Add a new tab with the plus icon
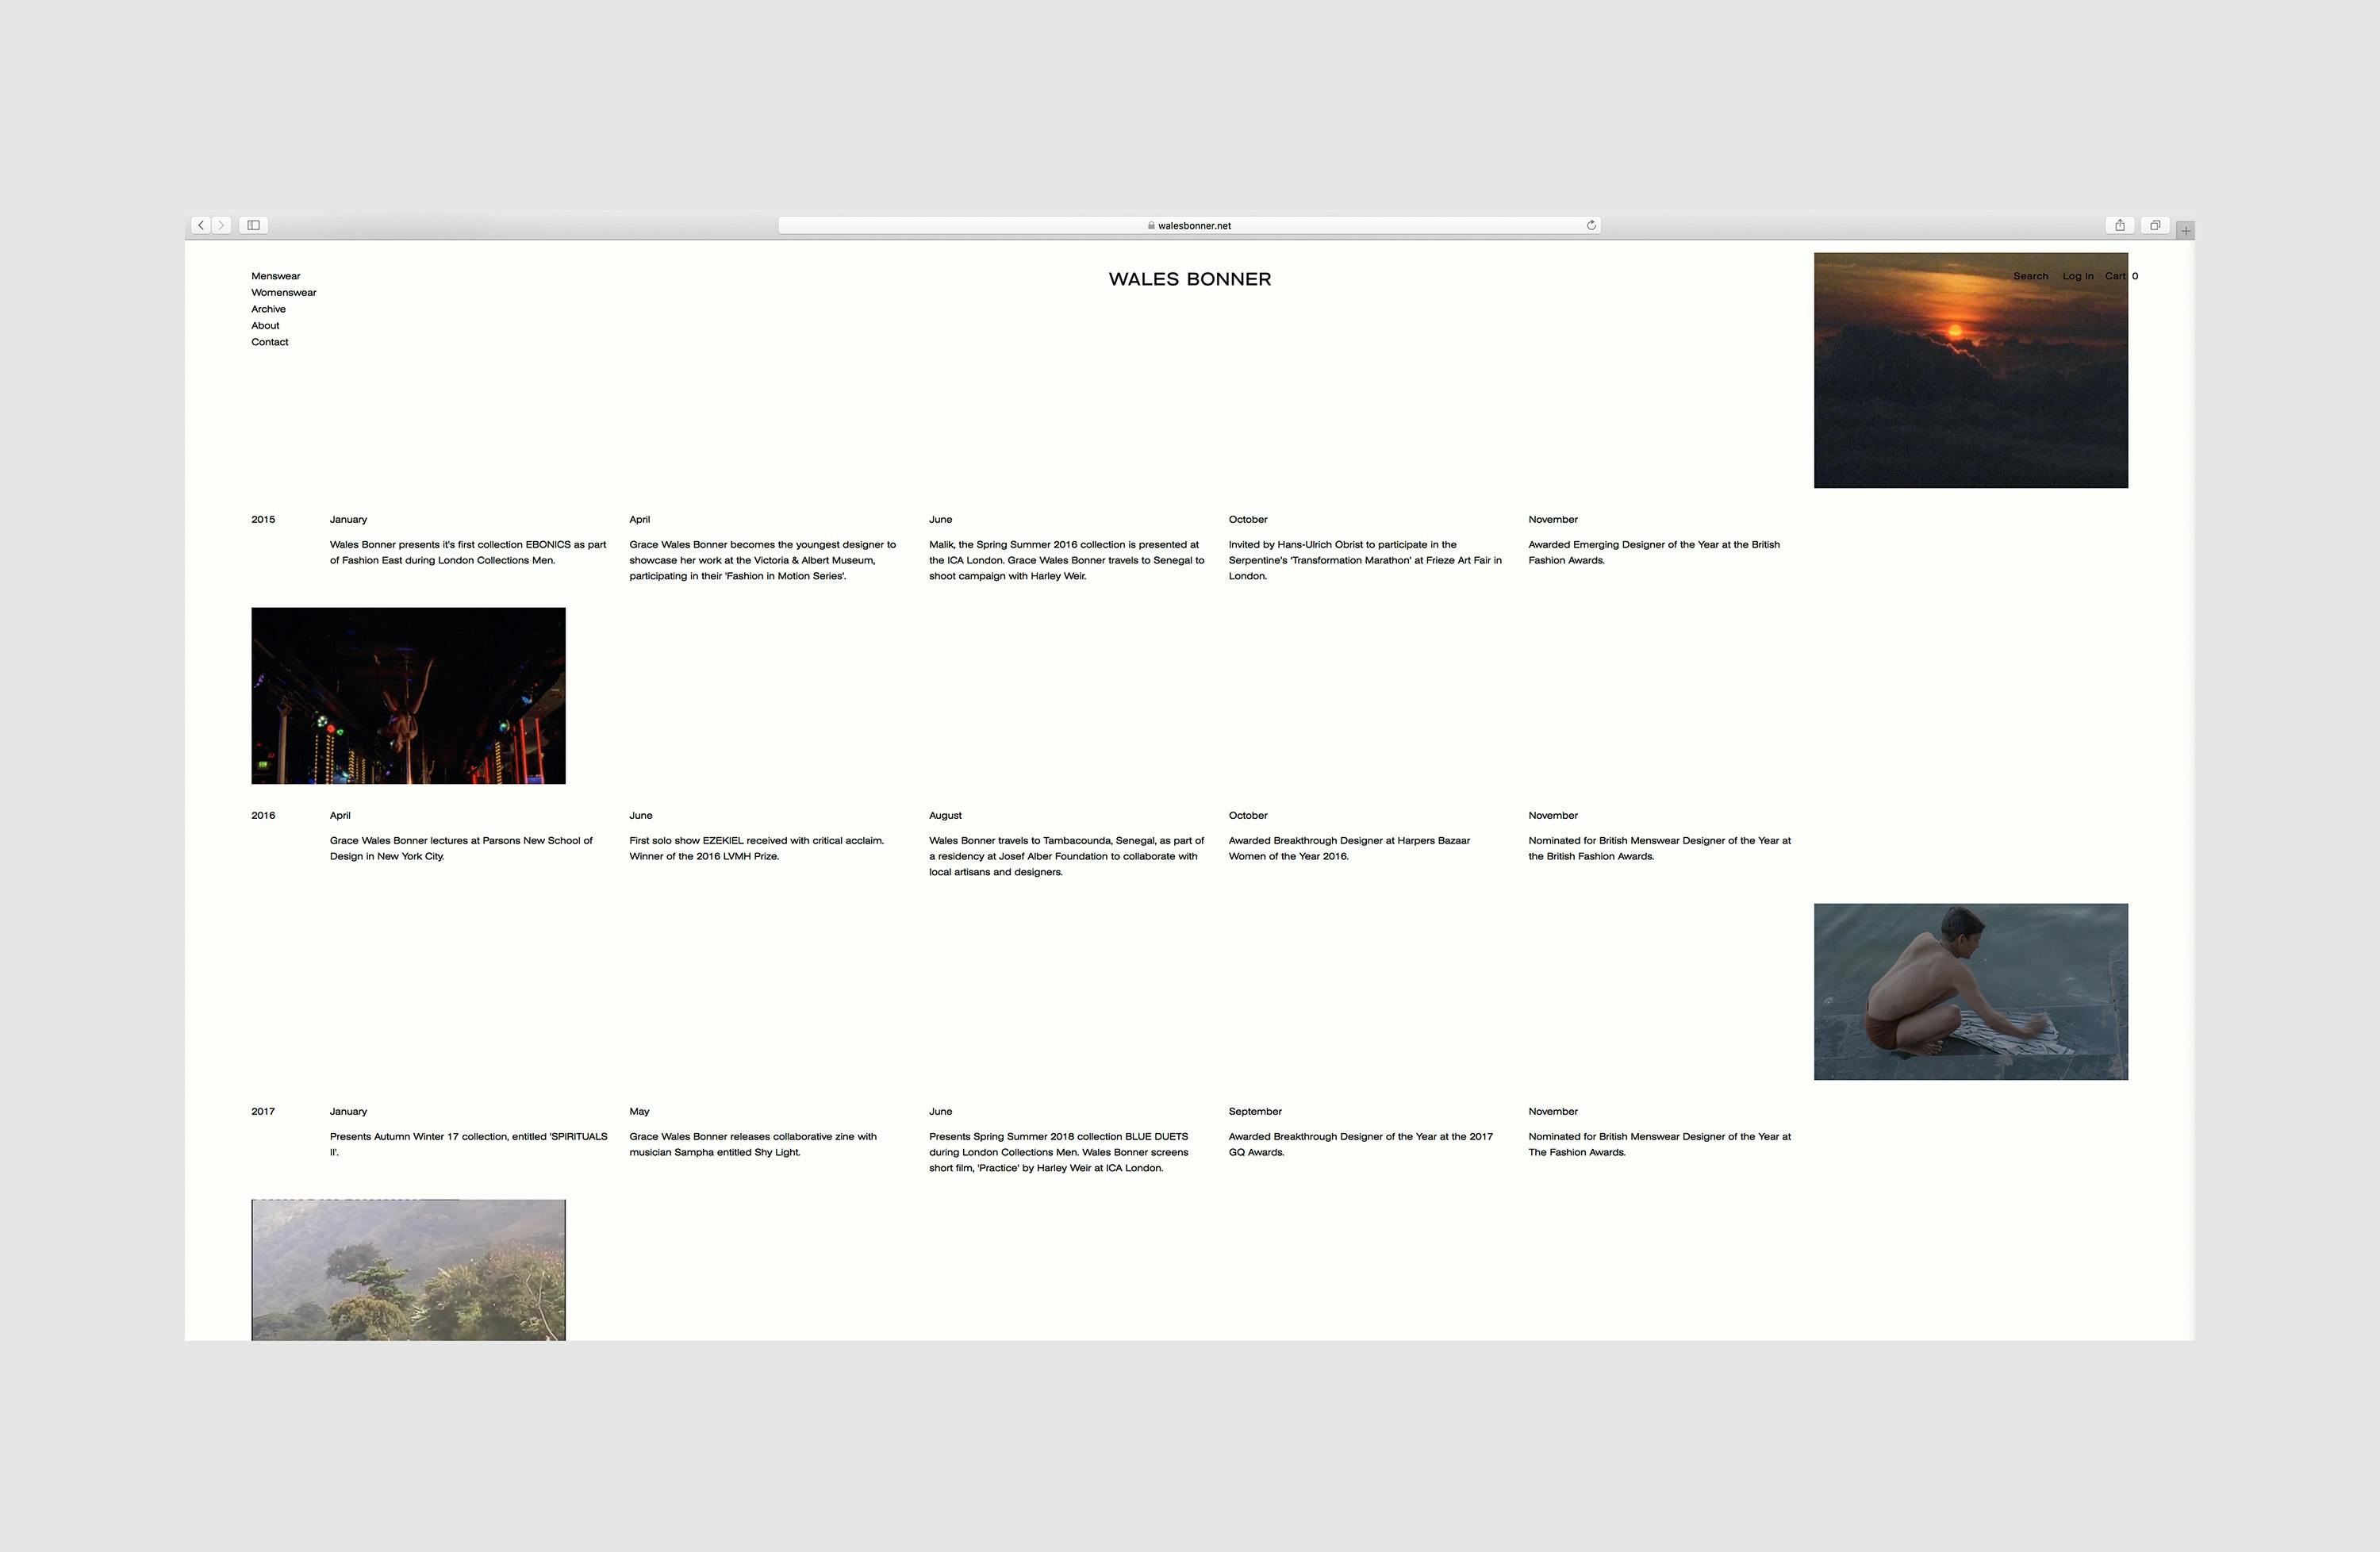The height and width of the screenshot is (1552, 2380). (x=2185, y=231)
